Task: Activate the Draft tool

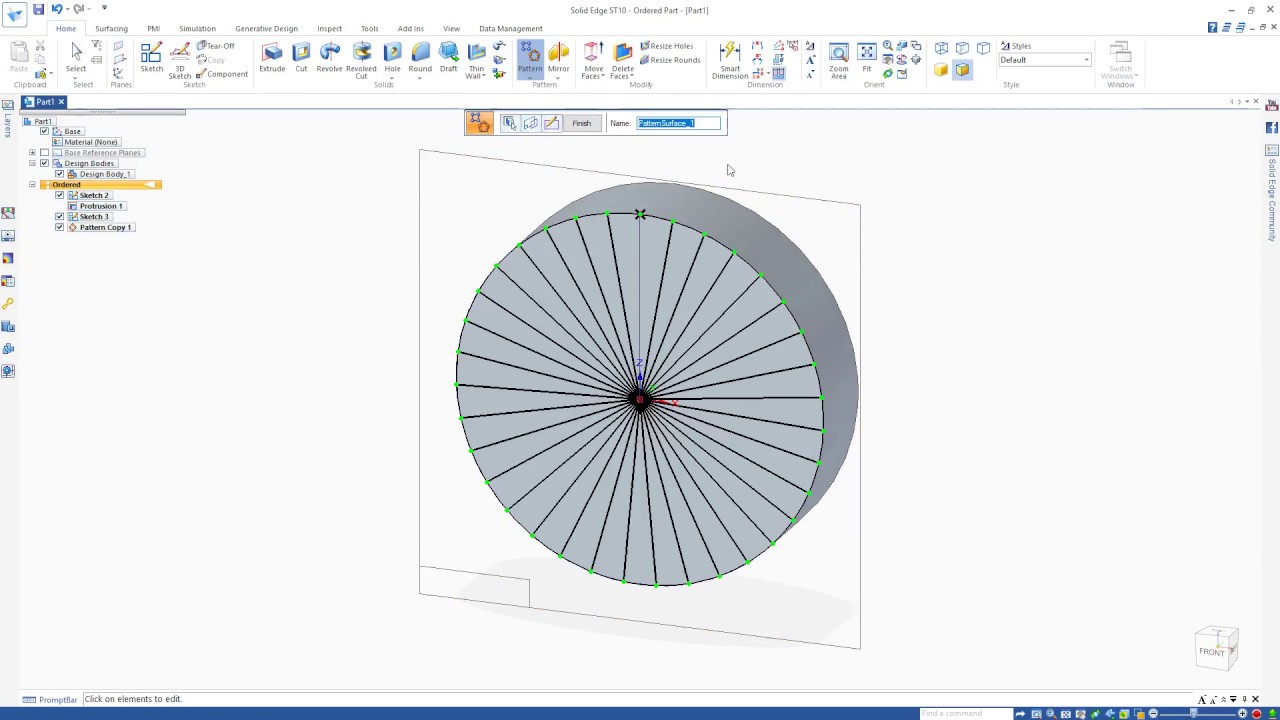Action: [x=448, y=58]
